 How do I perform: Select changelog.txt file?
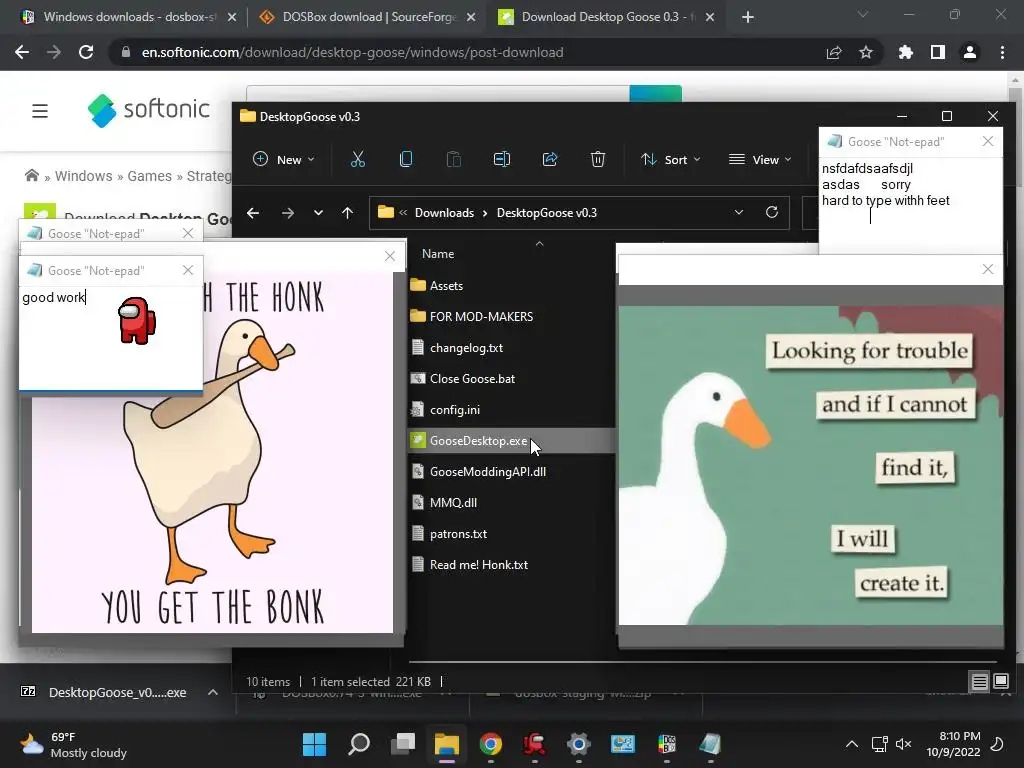466,347
